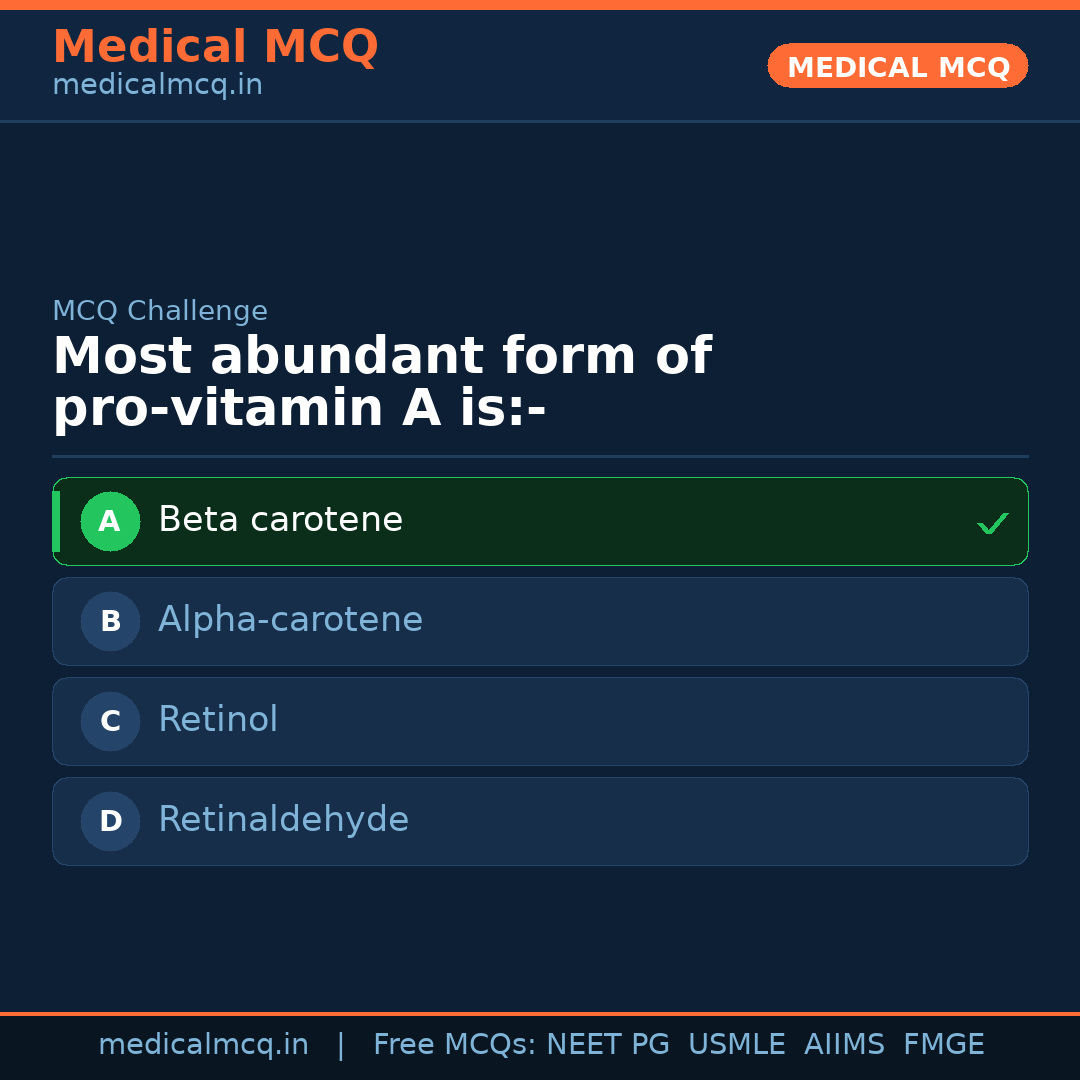This screenshot has width=1080, height=1080.
Task: Click the circular D letter badge
Action: coord(110,821)
